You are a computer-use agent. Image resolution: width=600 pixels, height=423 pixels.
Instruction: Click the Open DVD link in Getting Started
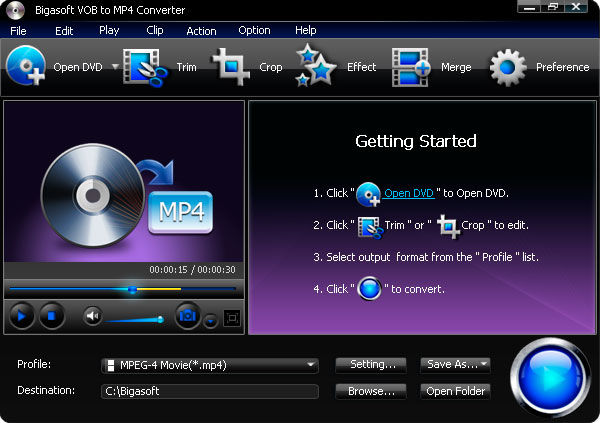(409, 193)
